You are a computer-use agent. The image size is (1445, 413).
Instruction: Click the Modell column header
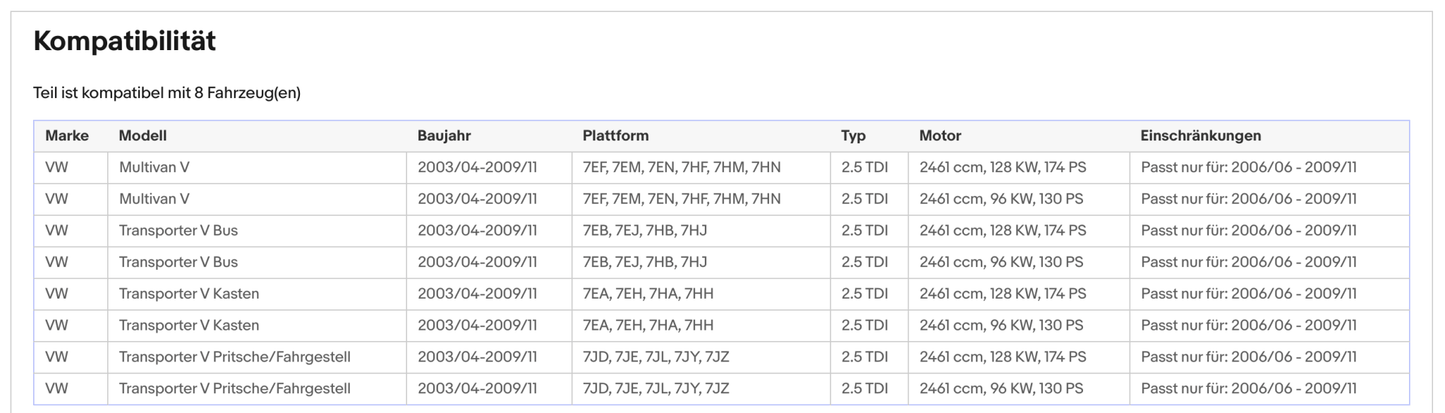pos(143,136)
